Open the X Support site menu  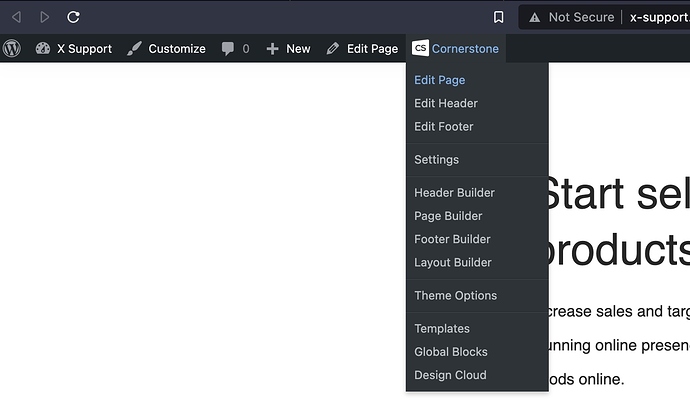click(74, 48)
